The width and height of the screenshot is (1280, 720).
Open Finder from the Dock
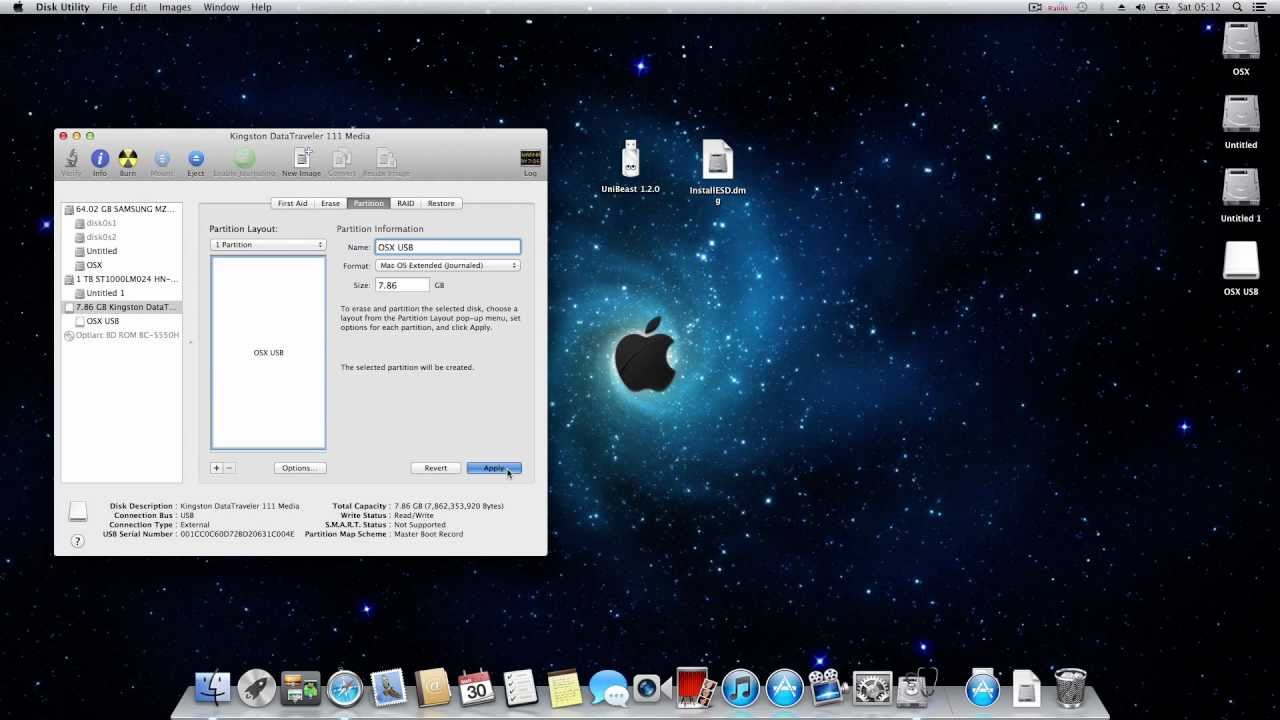click(213, 688)
